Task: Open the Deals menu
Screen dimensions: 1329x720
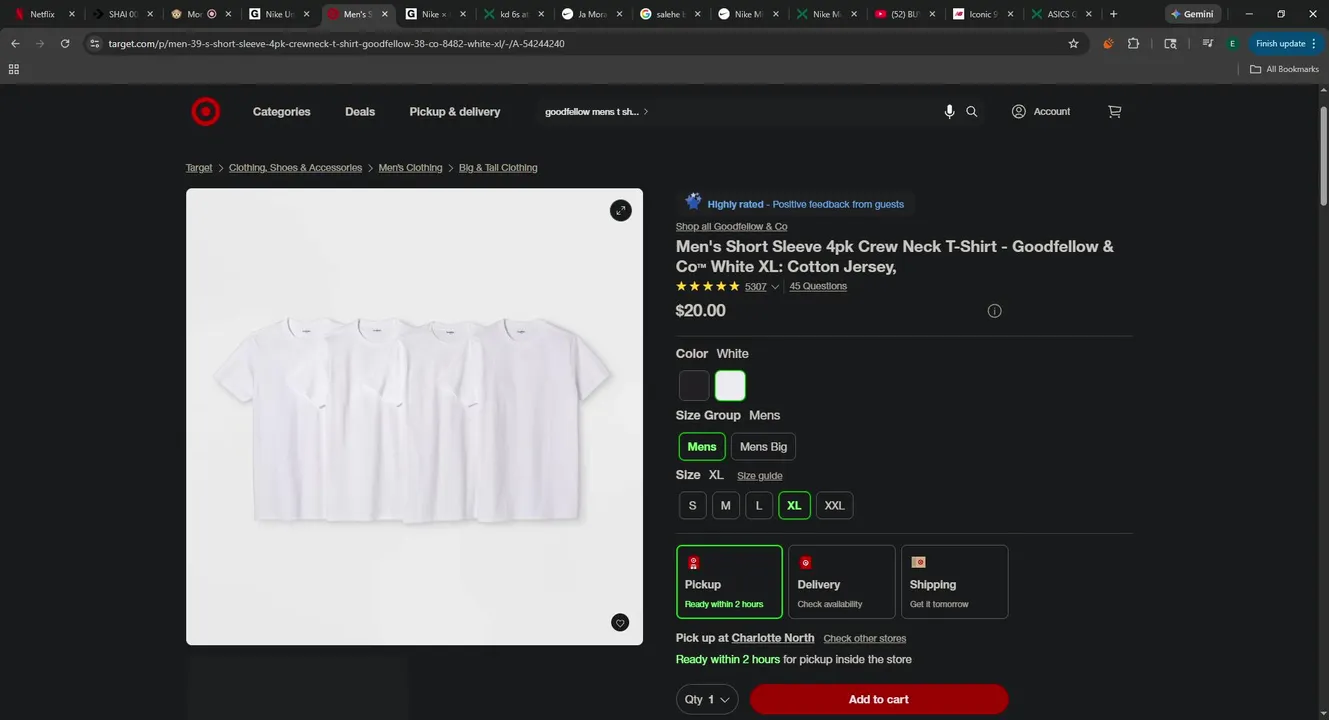Action: point(360,112)
